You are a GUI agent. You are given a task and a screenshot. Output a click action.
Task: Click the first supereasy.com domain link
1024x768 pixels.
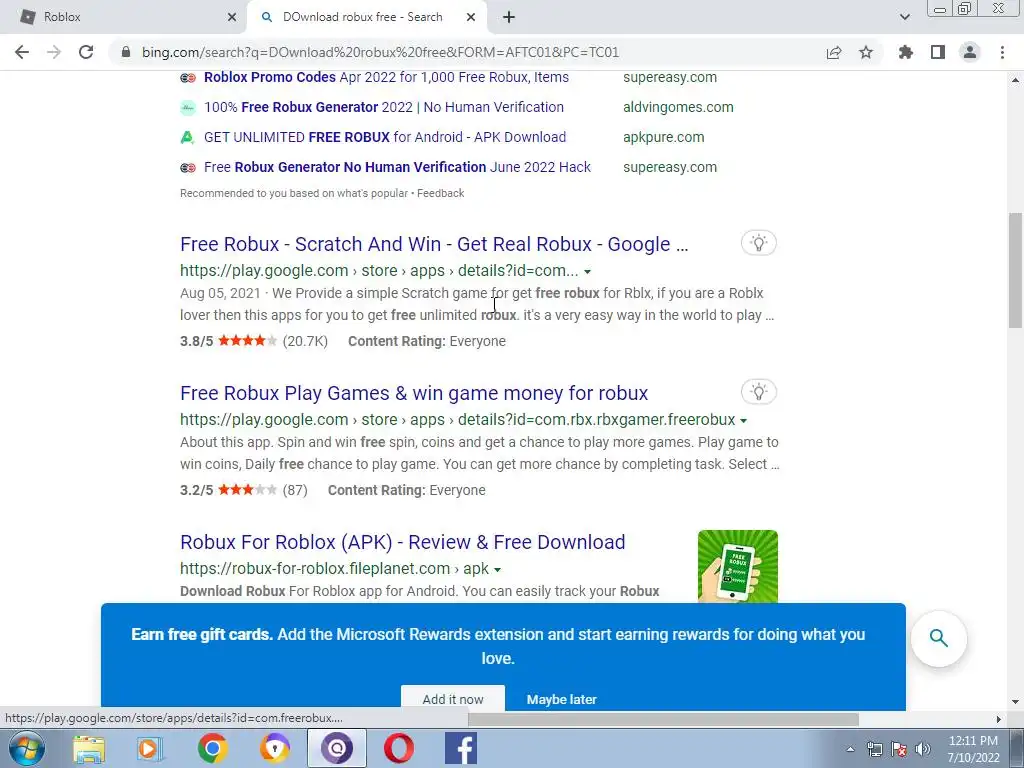669,77
